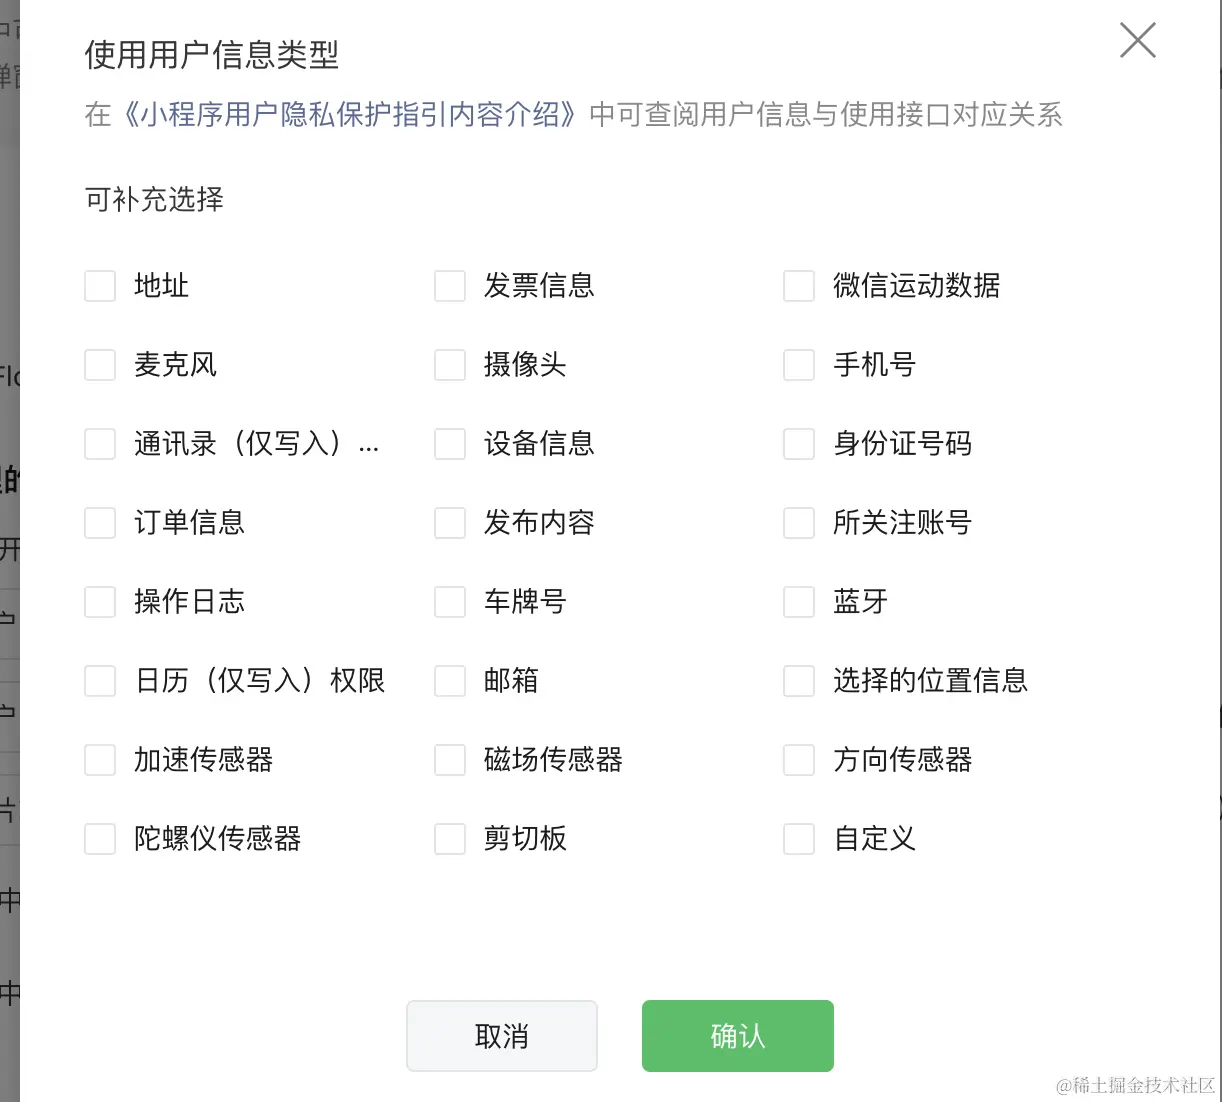Select 选择的位置信息 (Chosen location info)

[x=799, y=680]
